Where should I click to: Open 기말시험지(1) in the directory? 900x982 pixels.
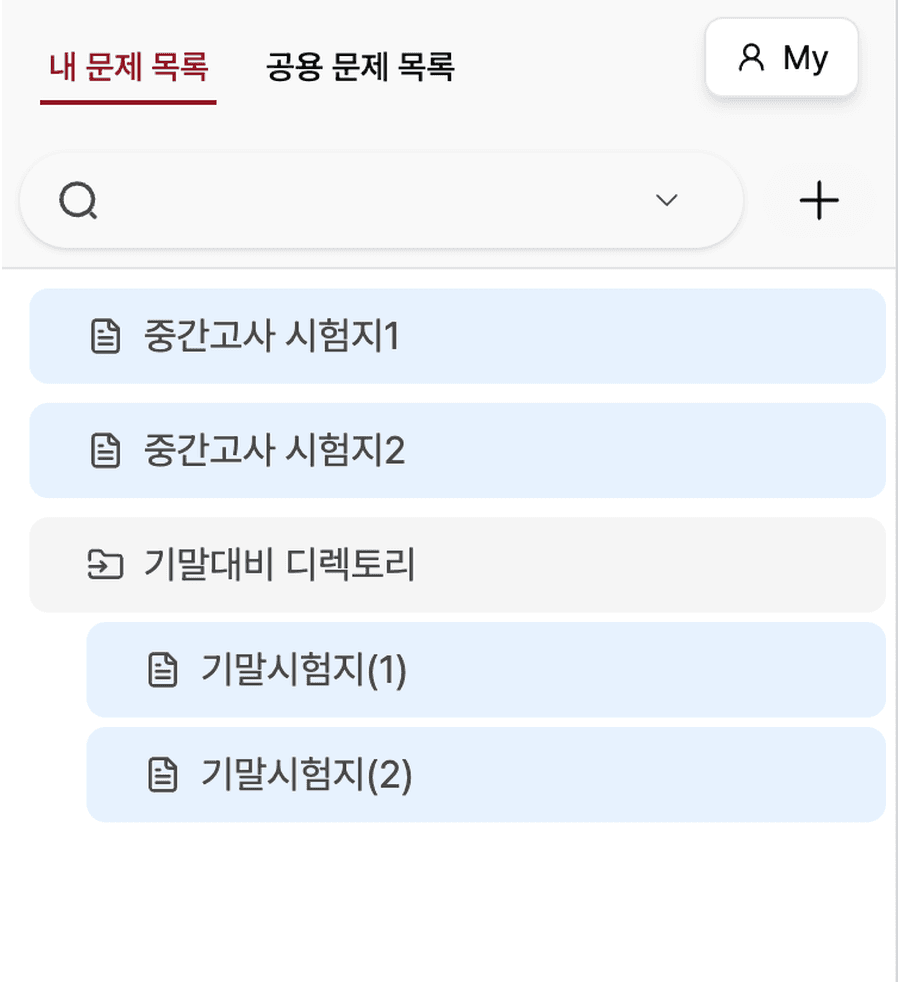486,669
